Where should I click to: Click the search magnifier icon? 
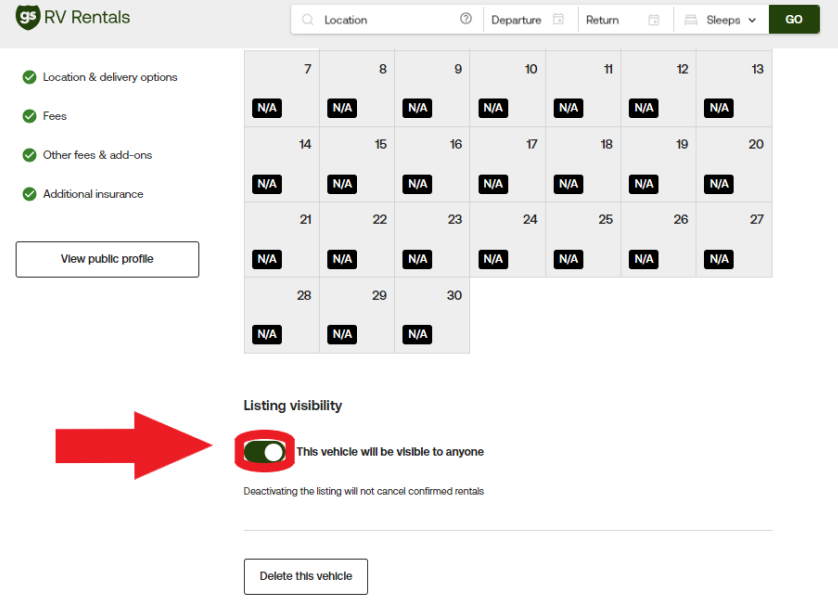[x=307, y=20]
